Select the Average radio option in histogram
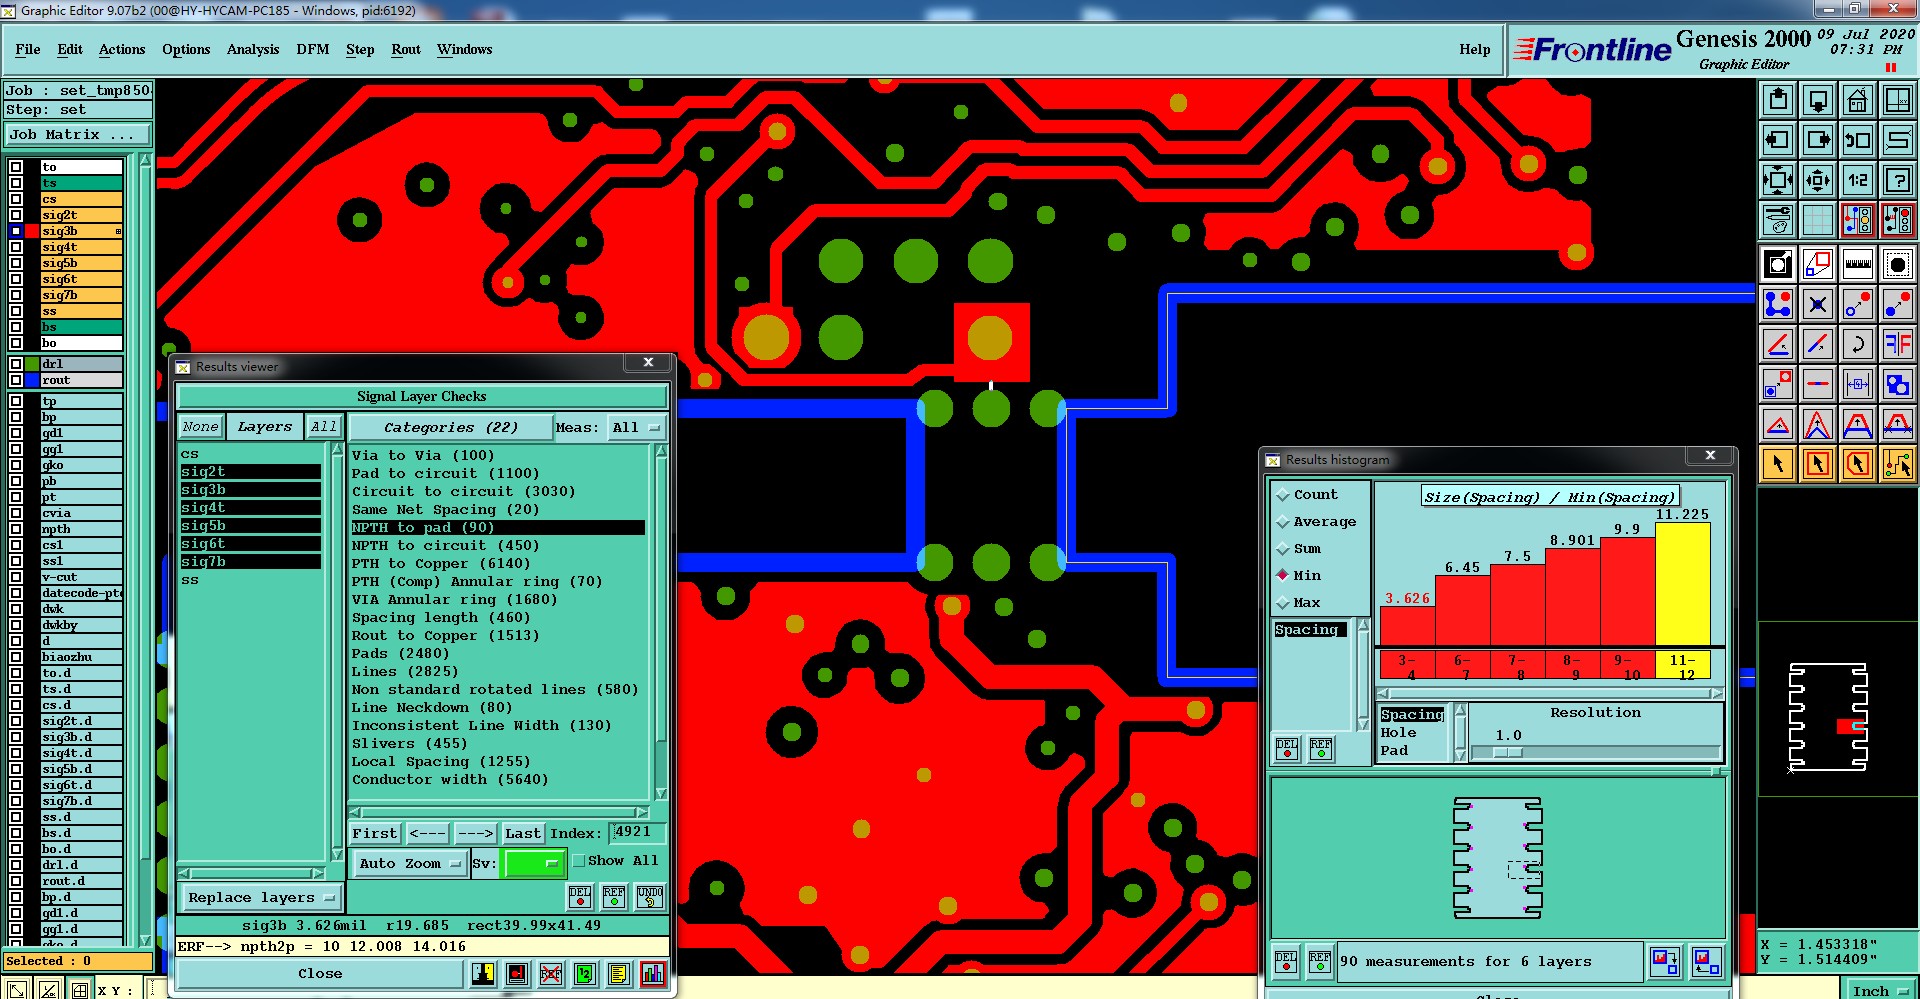The image size is (1920, 999). coord(1283,522)
